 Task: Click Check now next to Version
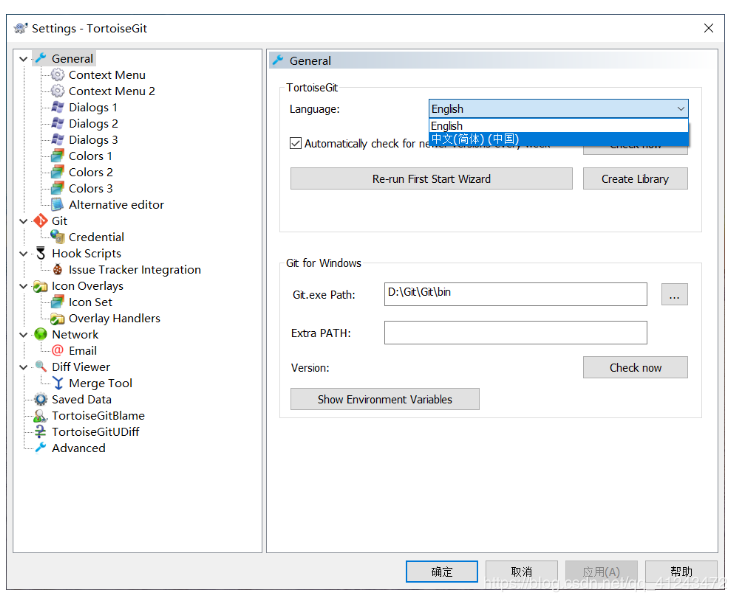[635, 367]
